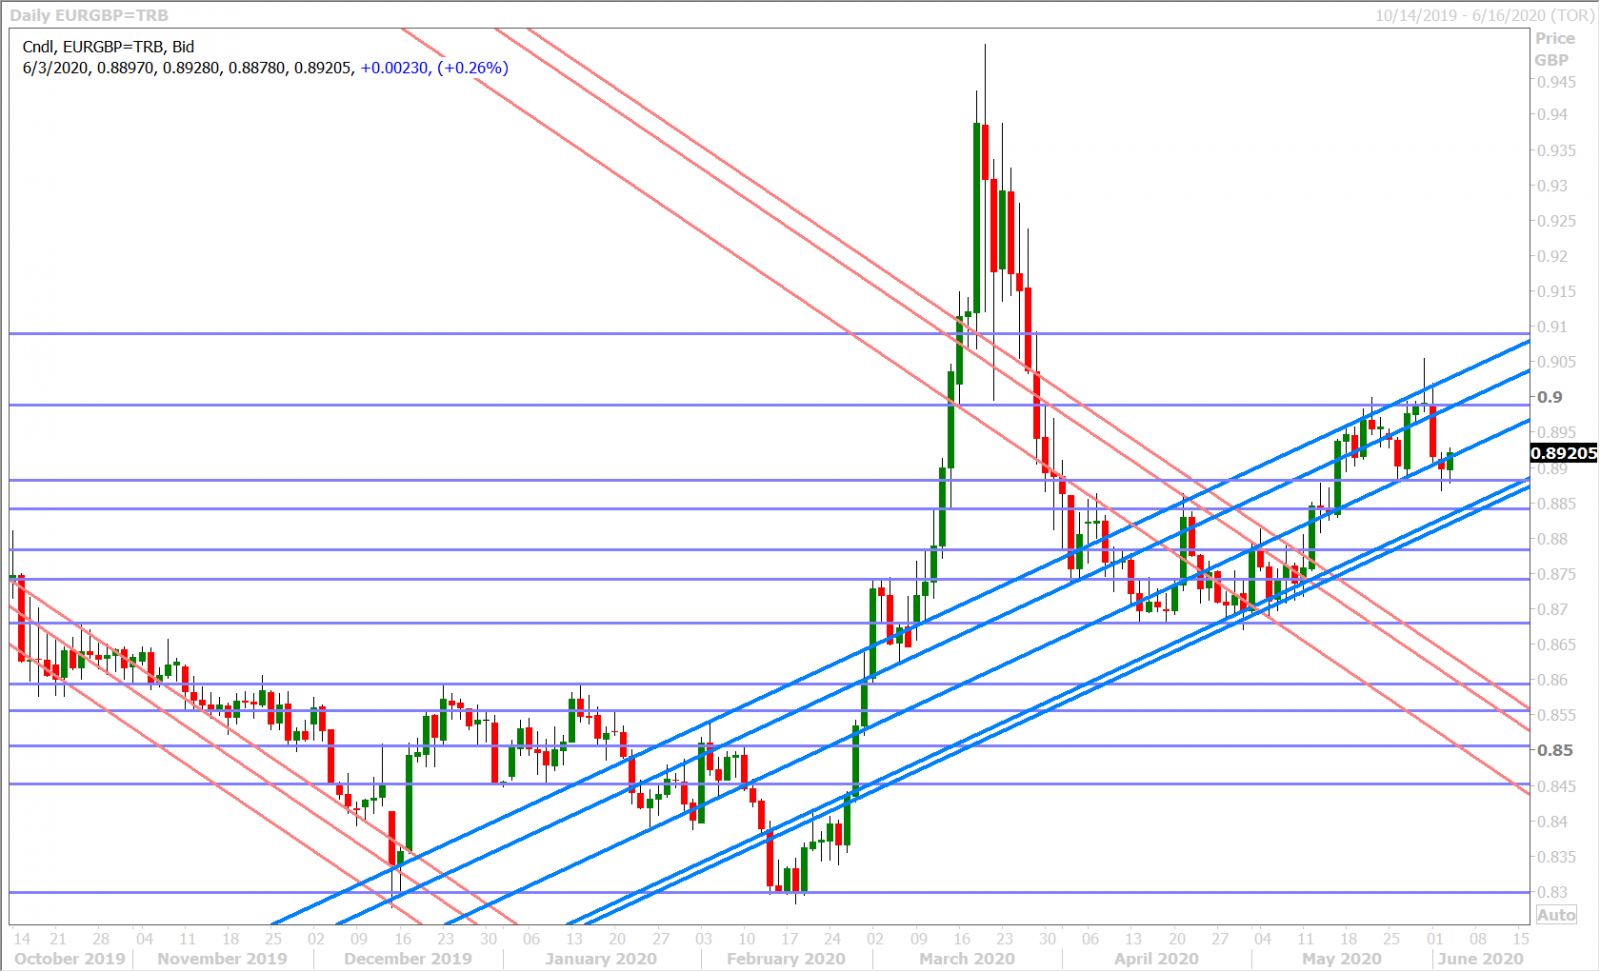Click date tick '08' in June 2020
This screenshot has width=1600, height=972.
coord(1478,939)
